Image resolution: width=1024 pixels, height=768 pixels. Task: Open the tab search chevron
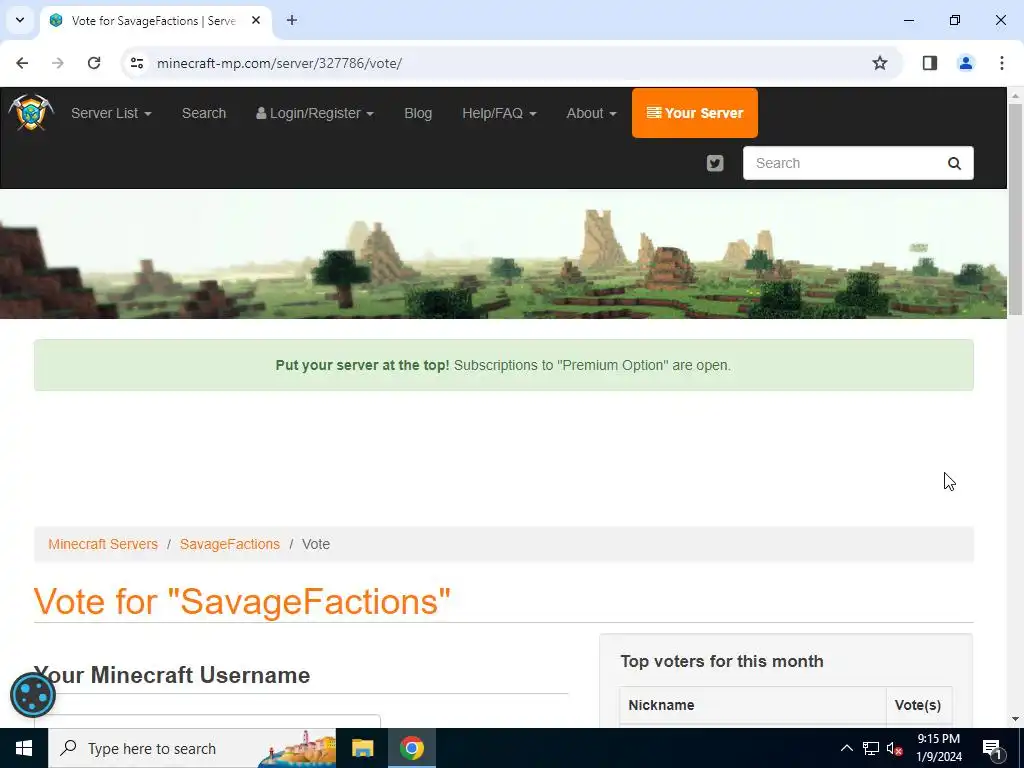click(x=20, y=20)
